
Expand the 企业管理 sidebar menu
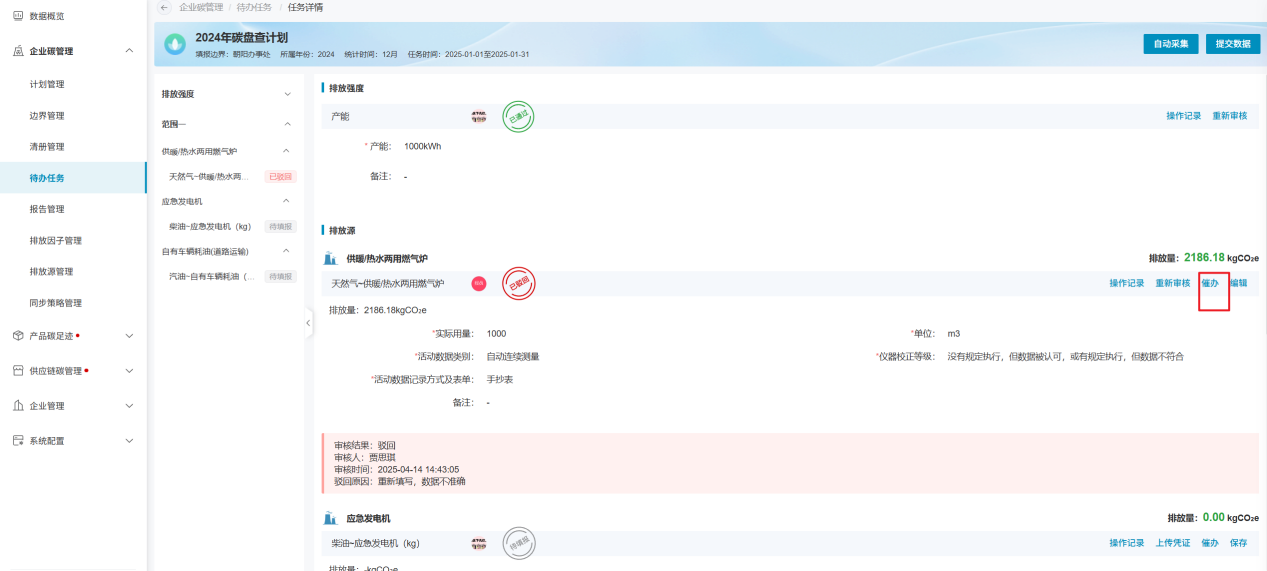point(128,406)
